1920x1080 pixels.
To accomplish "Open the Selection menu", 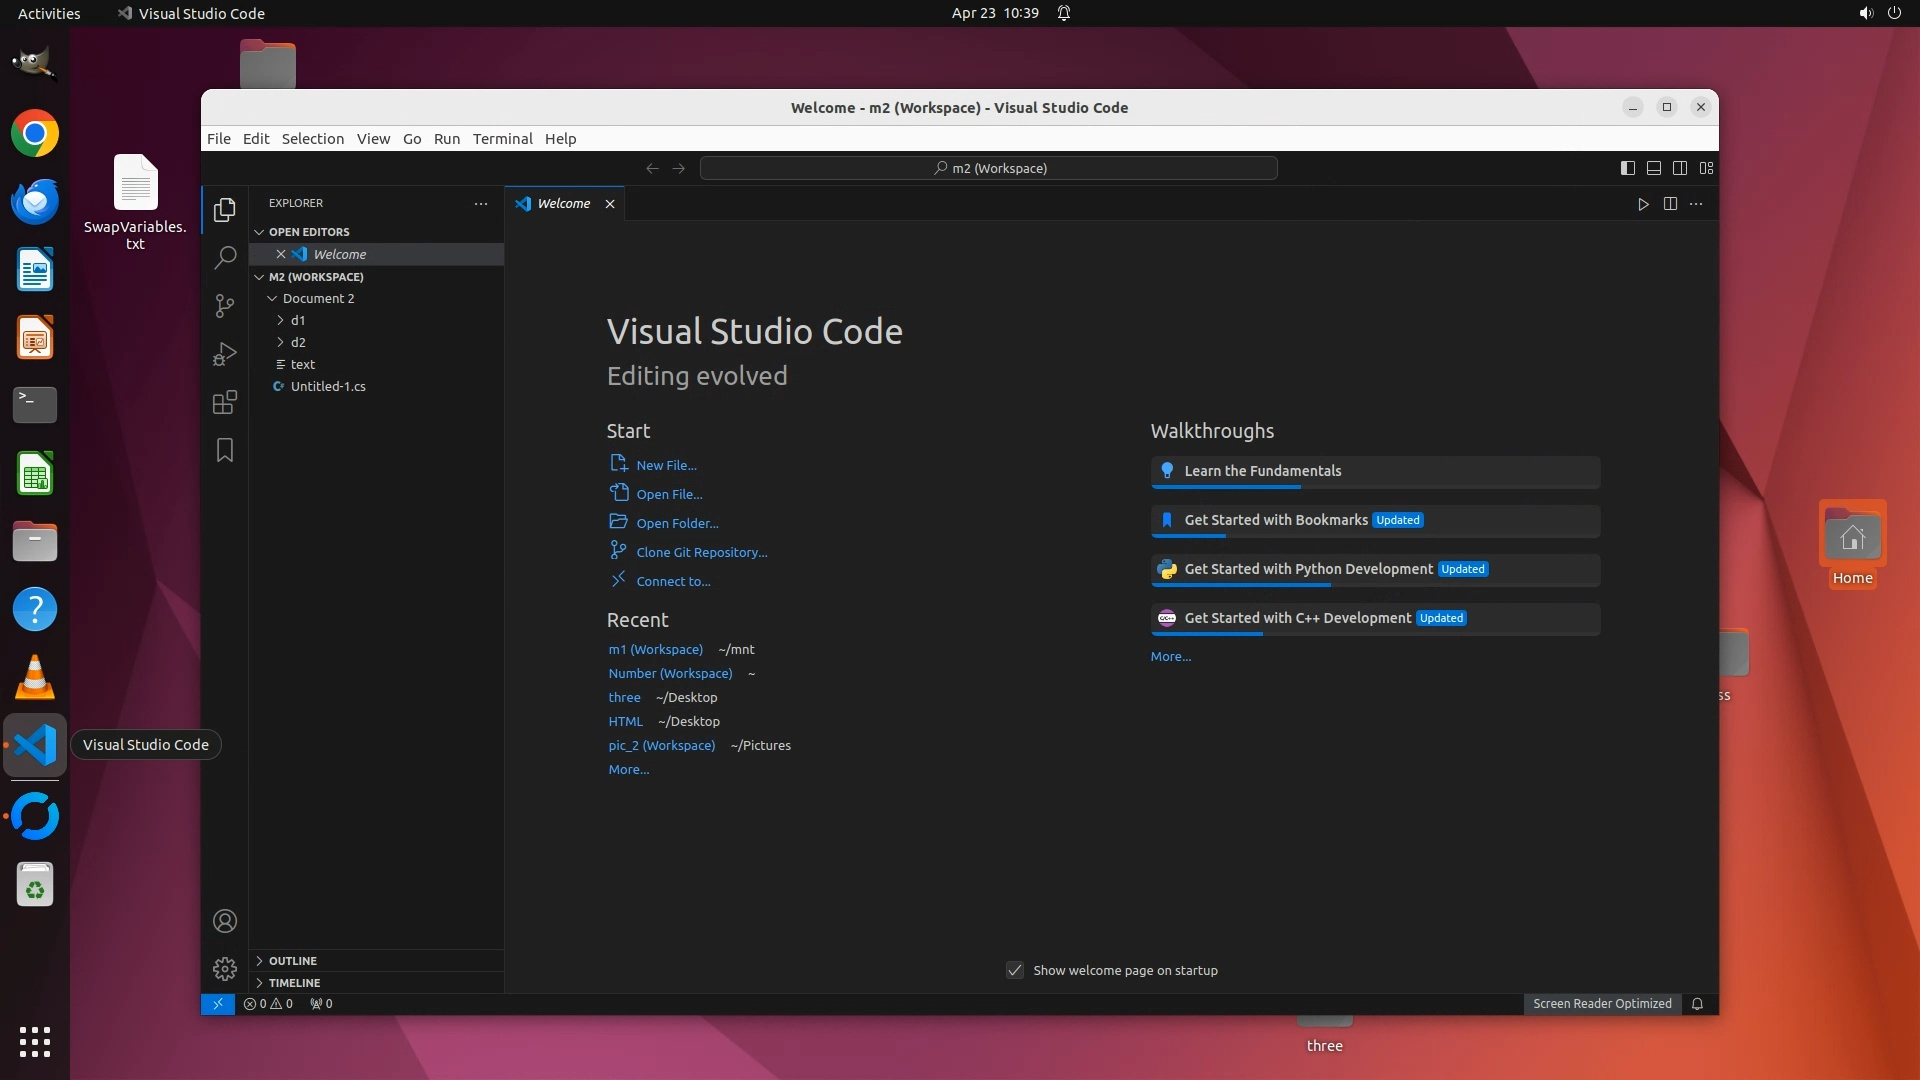I will tap(312, 139).
